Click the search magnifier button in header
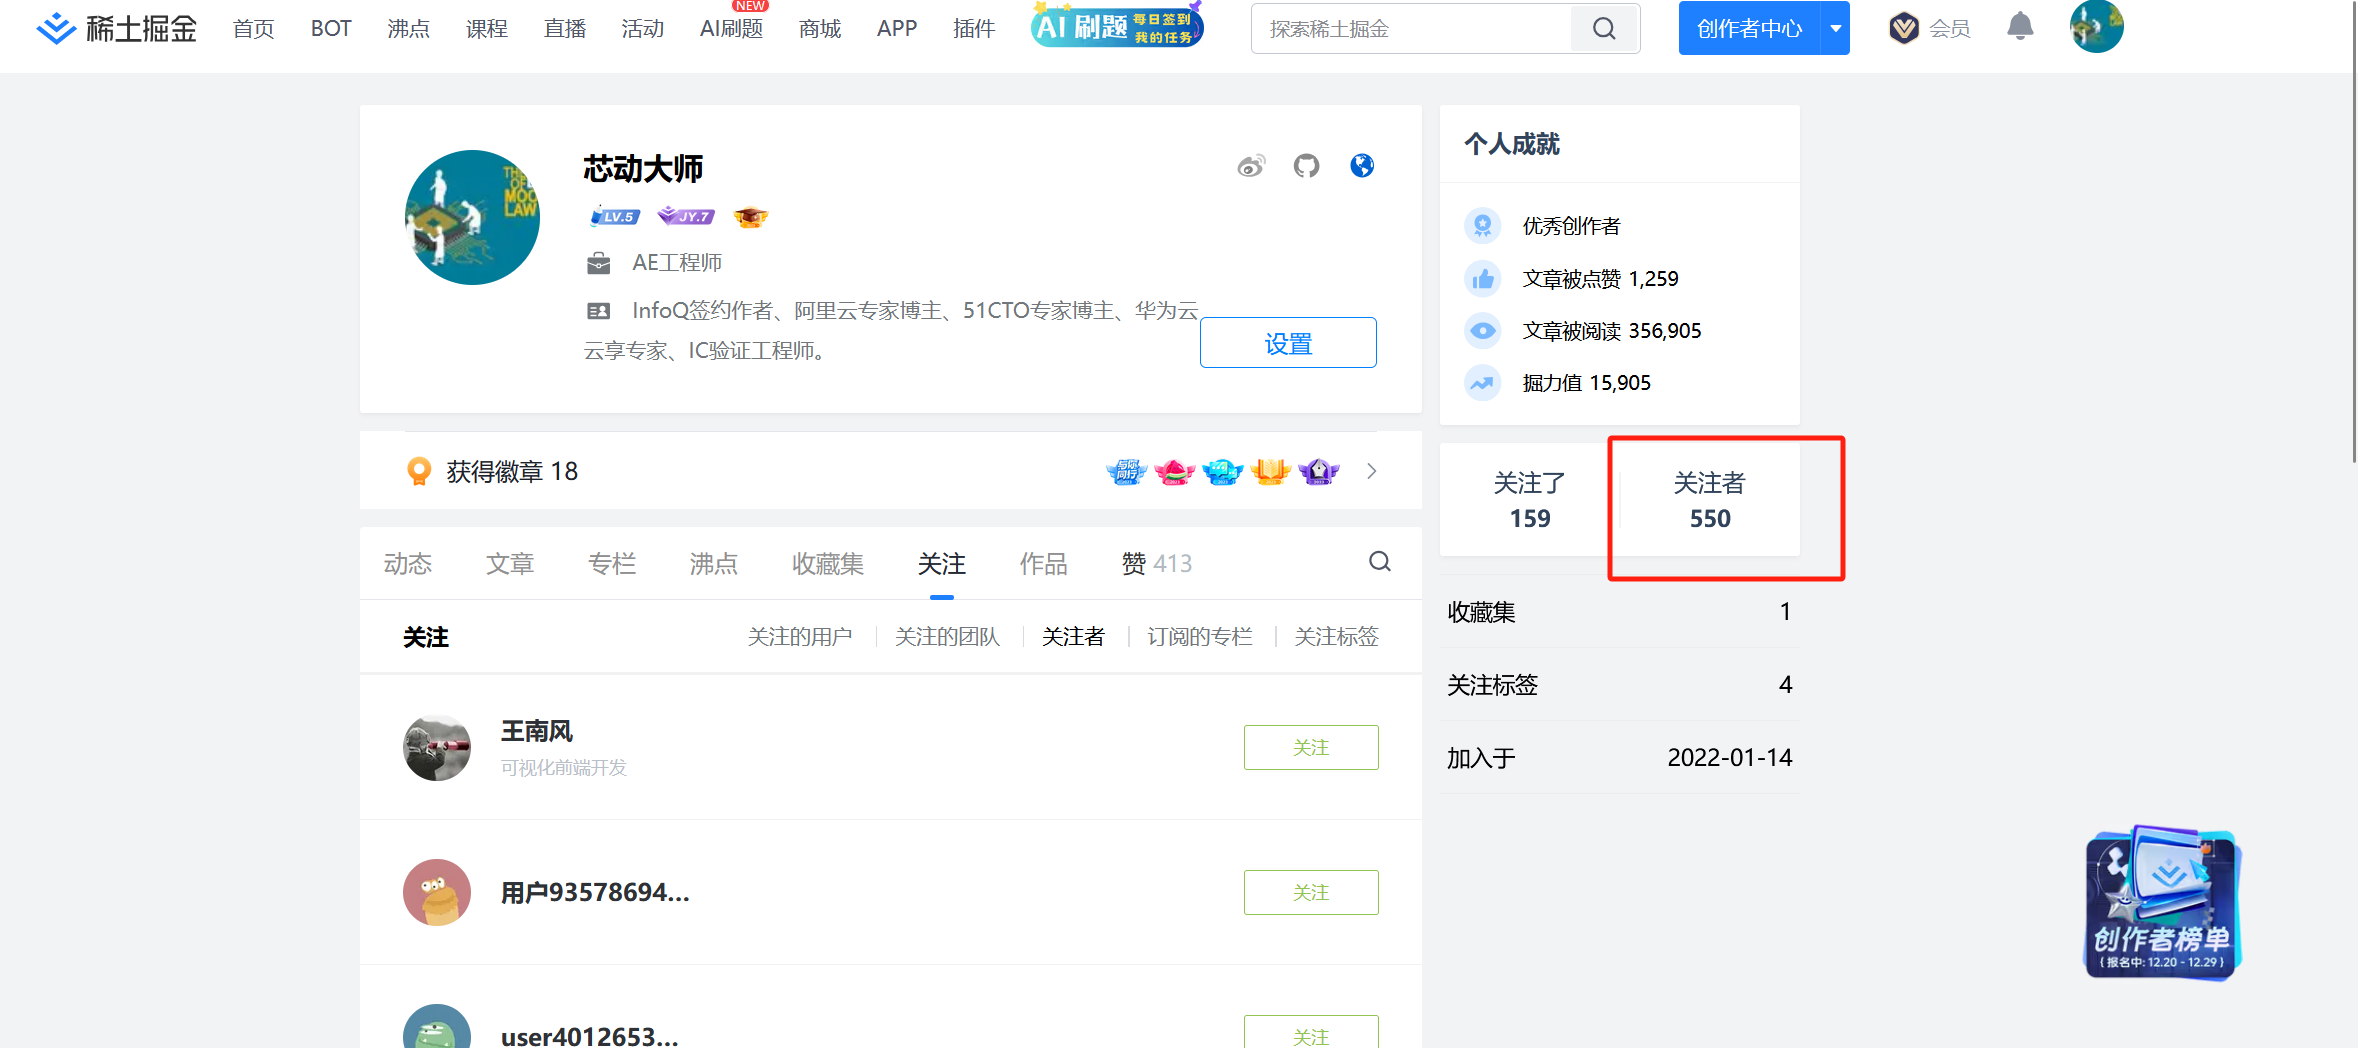 [x=1604, y=29]
